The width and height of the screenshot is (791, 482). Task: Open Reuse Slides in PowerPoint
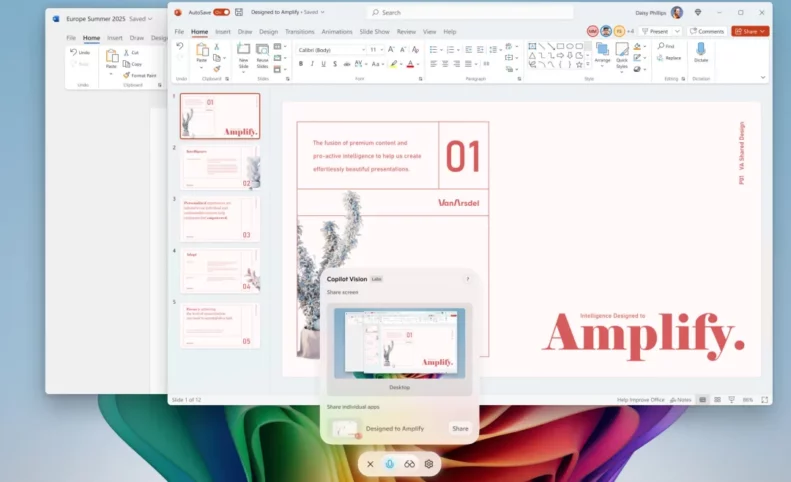point(262,56)
